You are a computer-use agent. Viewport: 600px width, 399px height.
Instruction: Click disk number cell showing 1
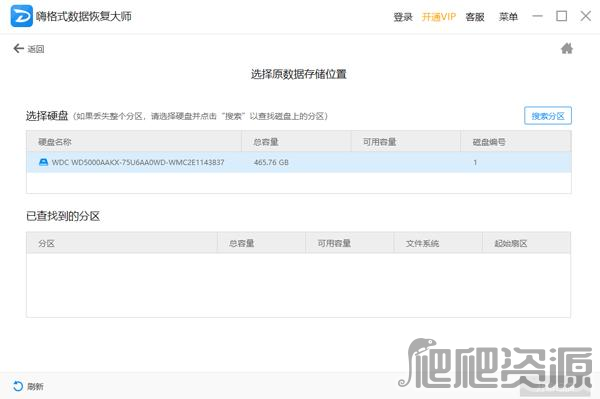coord(475,163)
